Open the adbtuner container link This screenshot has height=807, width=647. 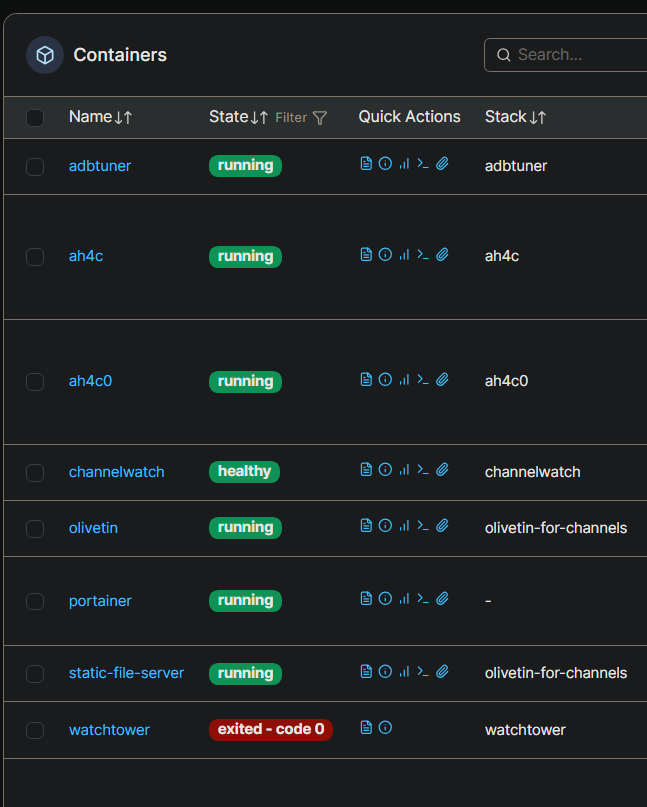point(100,166)
